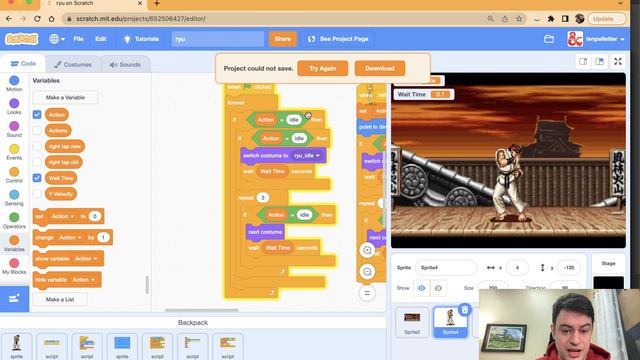Image resolution: width=640 pixels, height=360 pixels.
Task: Click the Scratch logo
Action: click(x=22, y=39)
